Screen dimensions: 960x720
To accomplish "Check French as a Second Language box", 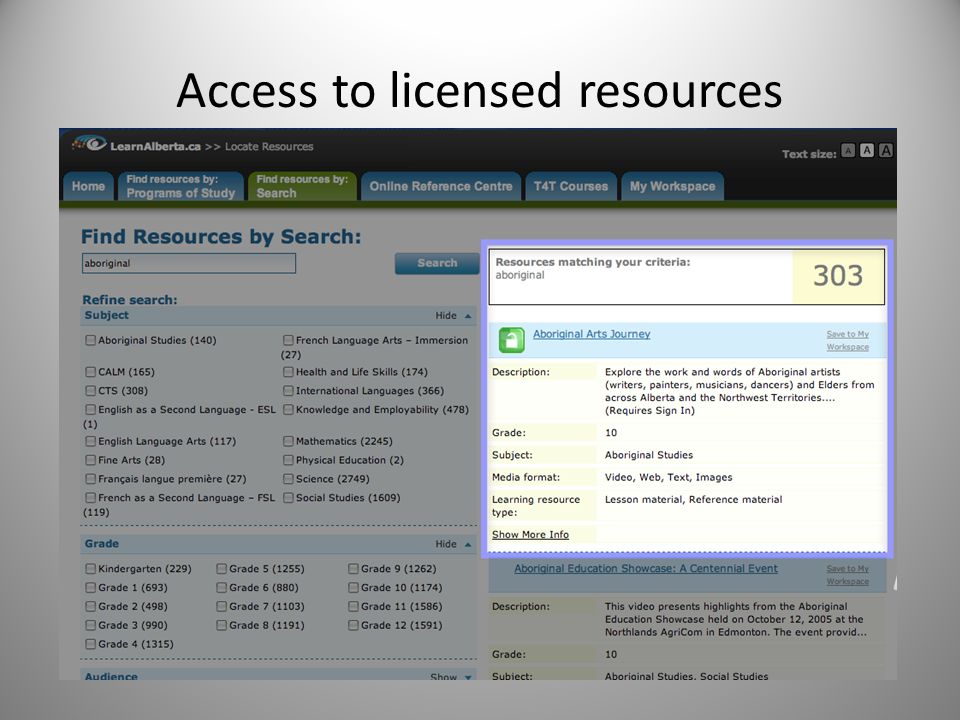I will point(90,498).
